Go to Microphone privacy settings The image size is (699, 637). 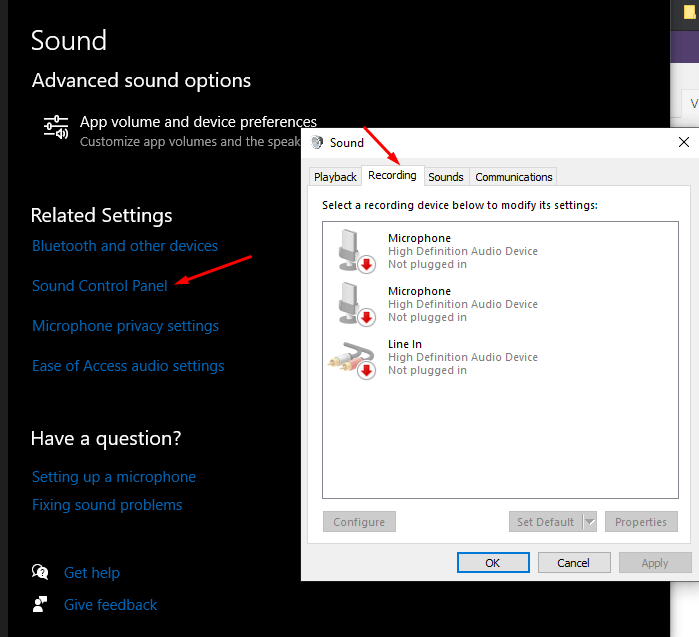tap(125, 326)
